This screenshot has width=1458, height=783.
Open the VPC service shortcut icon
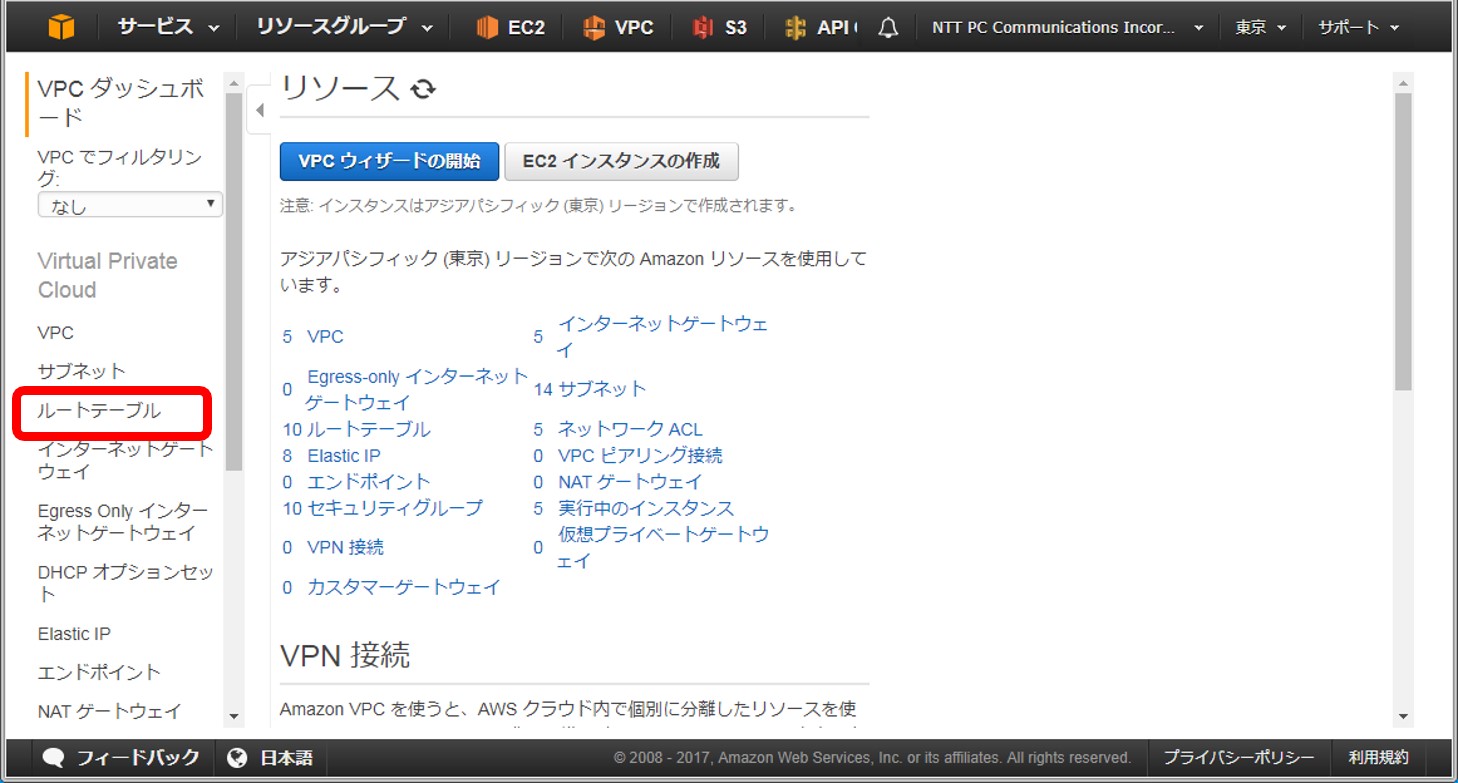tap(594, 28)
